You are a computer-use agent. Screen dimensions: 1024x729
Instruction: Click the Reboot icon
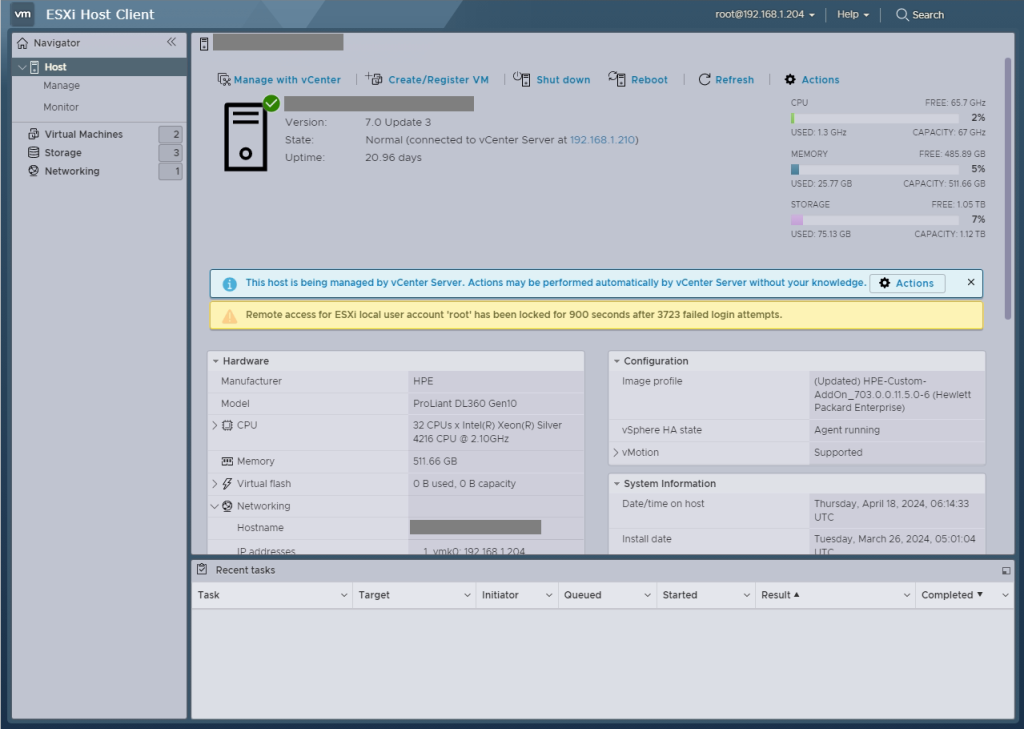click(616, 78)
